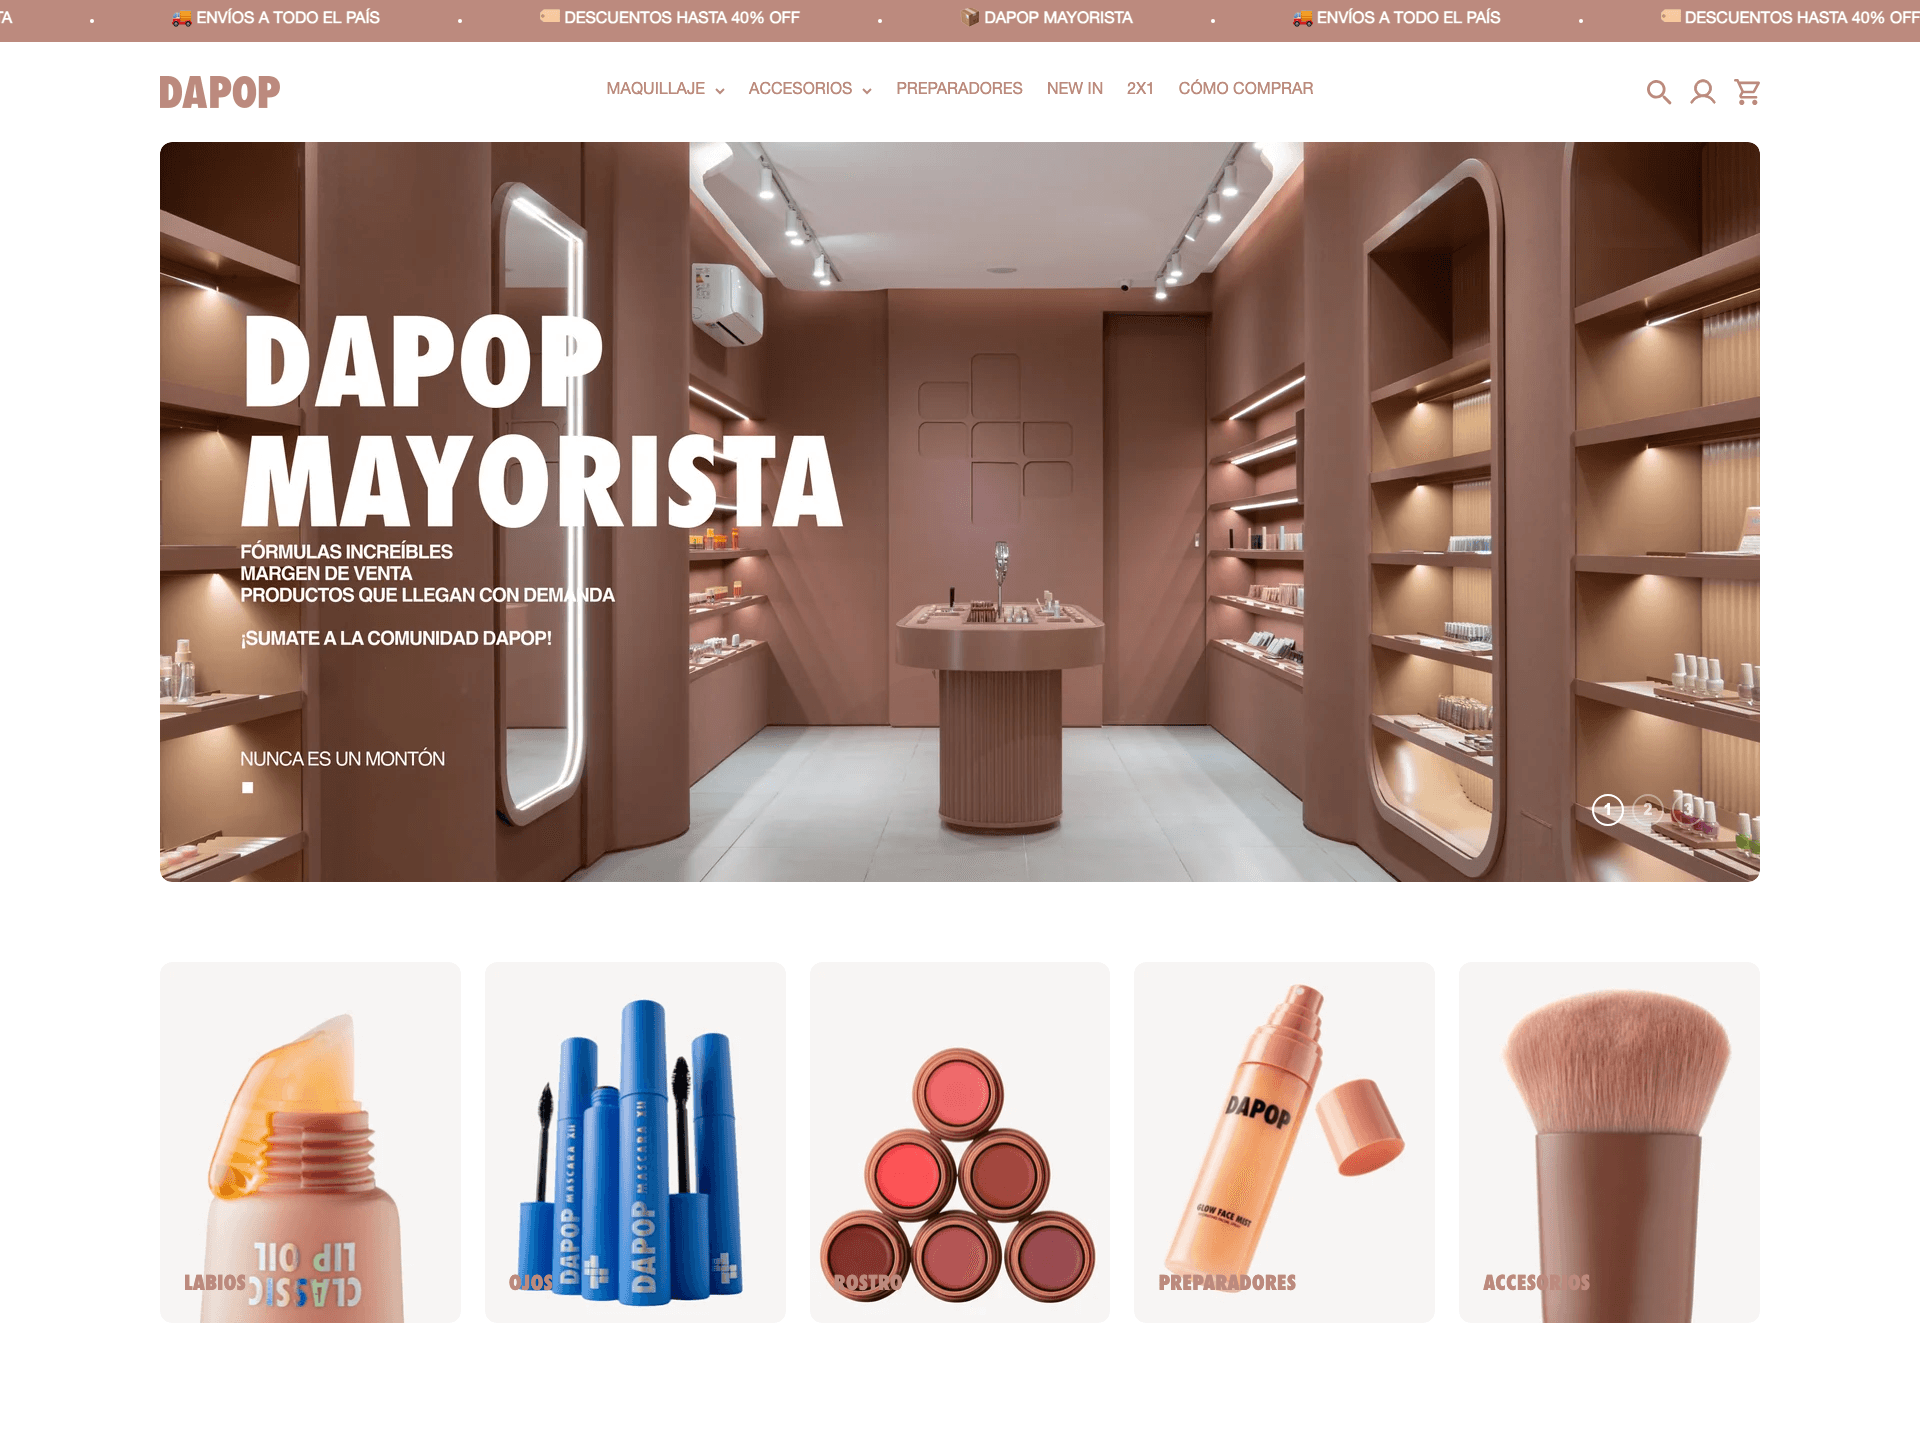Select slide 2 of the banner carousel
The image size is (1920, 1440).
(x=1647, y=809)
